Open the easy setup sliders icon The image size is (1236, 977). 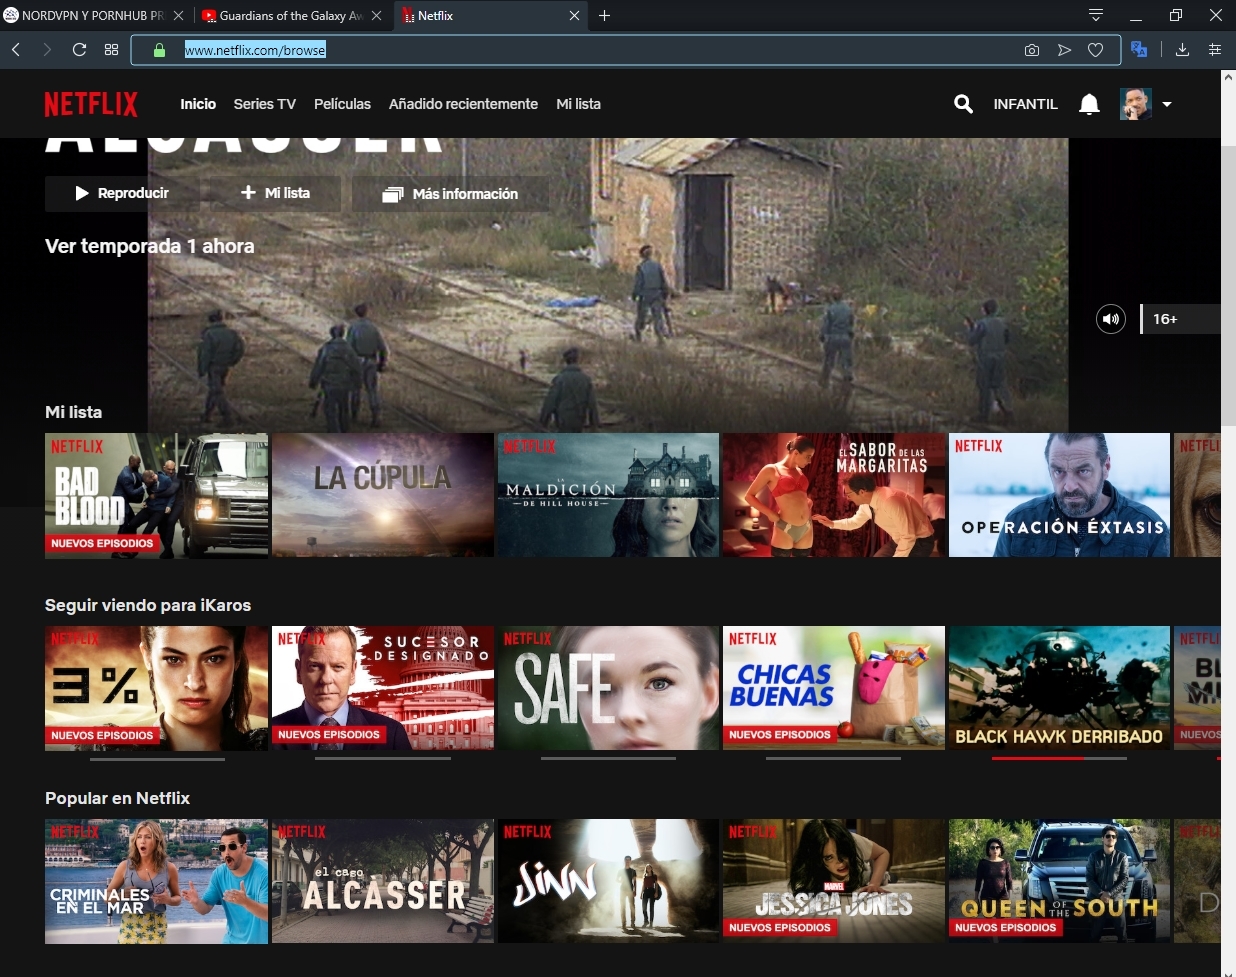click(1215, 50)
